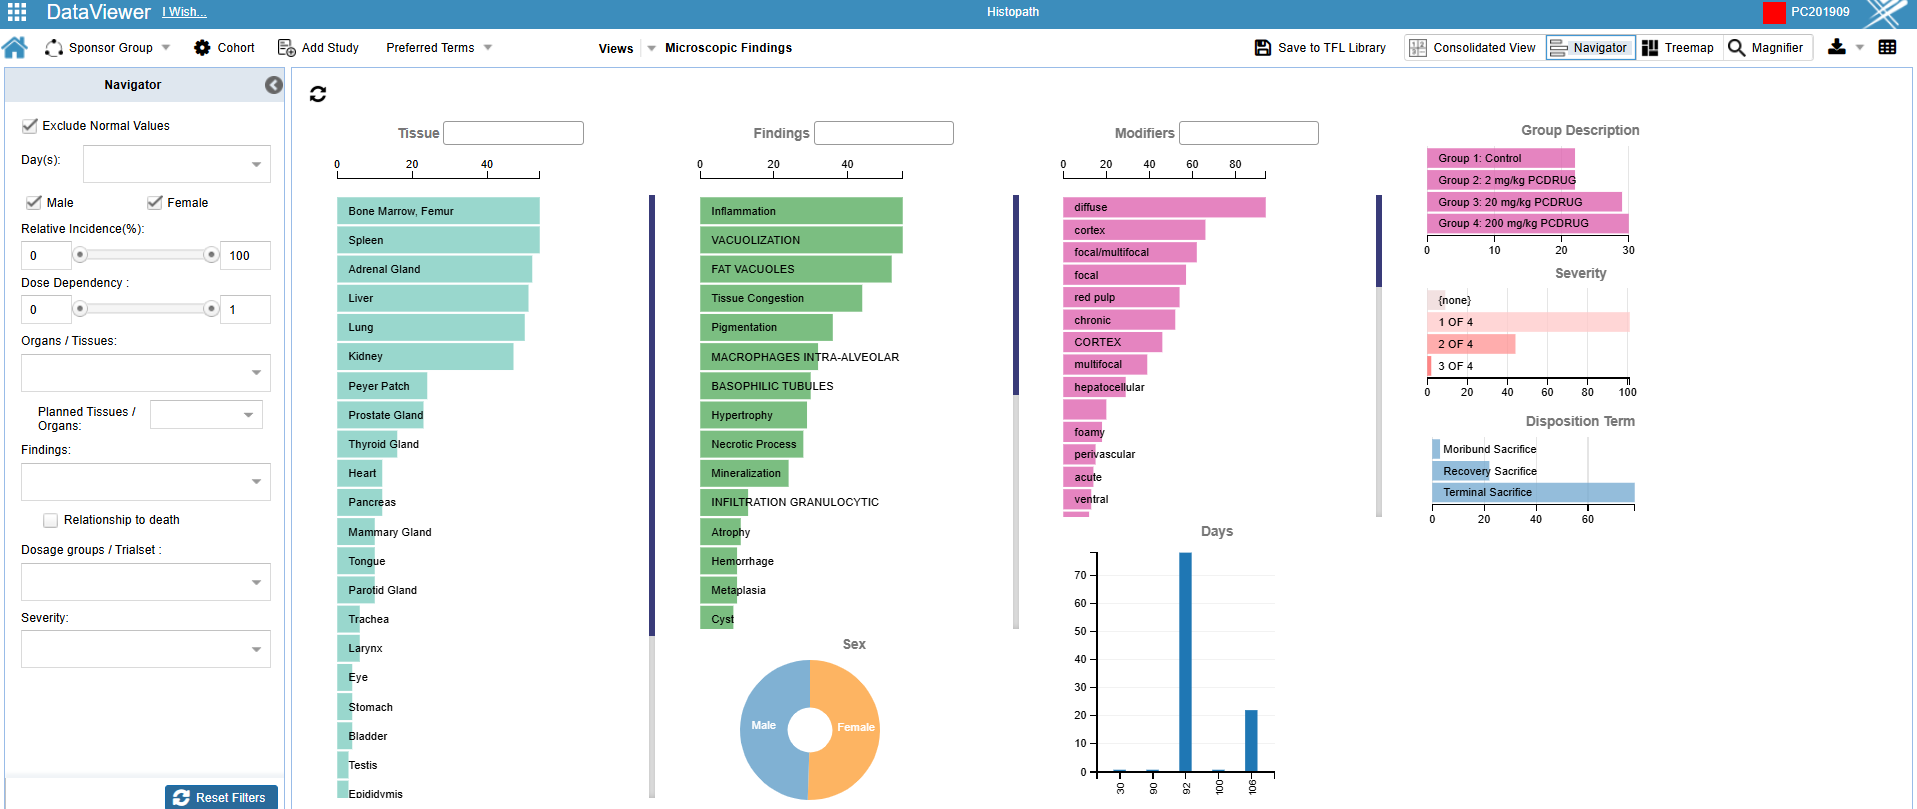Open the app grid launcher icon

[17, 12]
